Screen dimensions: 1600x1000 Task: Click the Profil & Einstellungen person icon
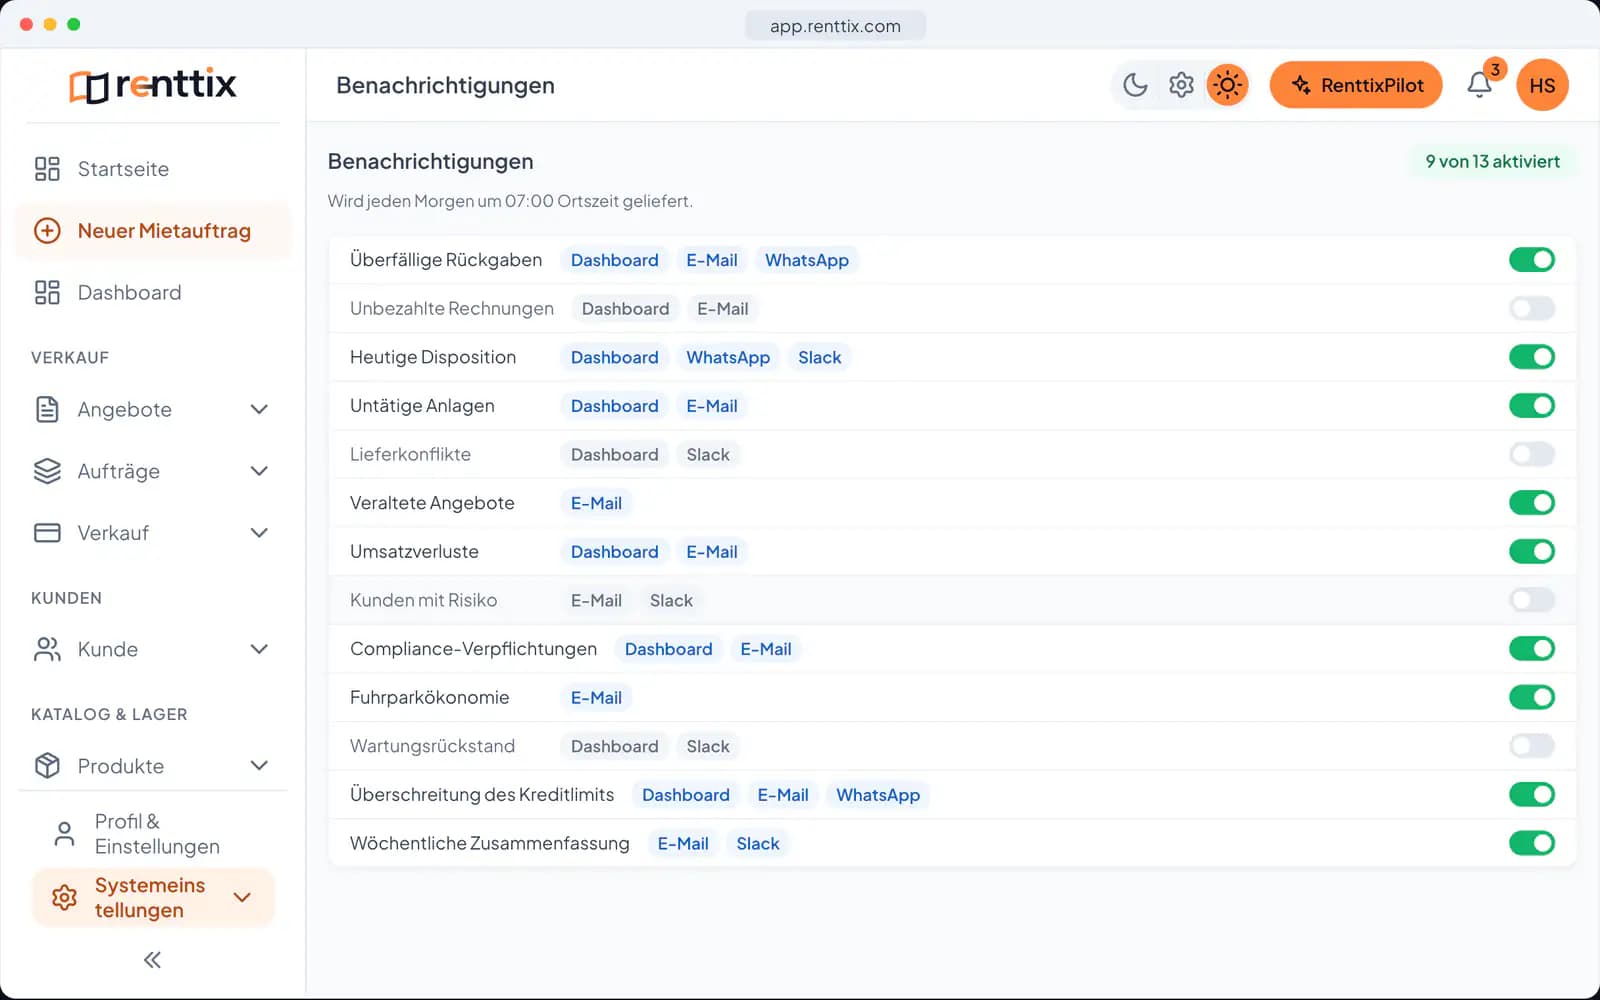point(64,834)
